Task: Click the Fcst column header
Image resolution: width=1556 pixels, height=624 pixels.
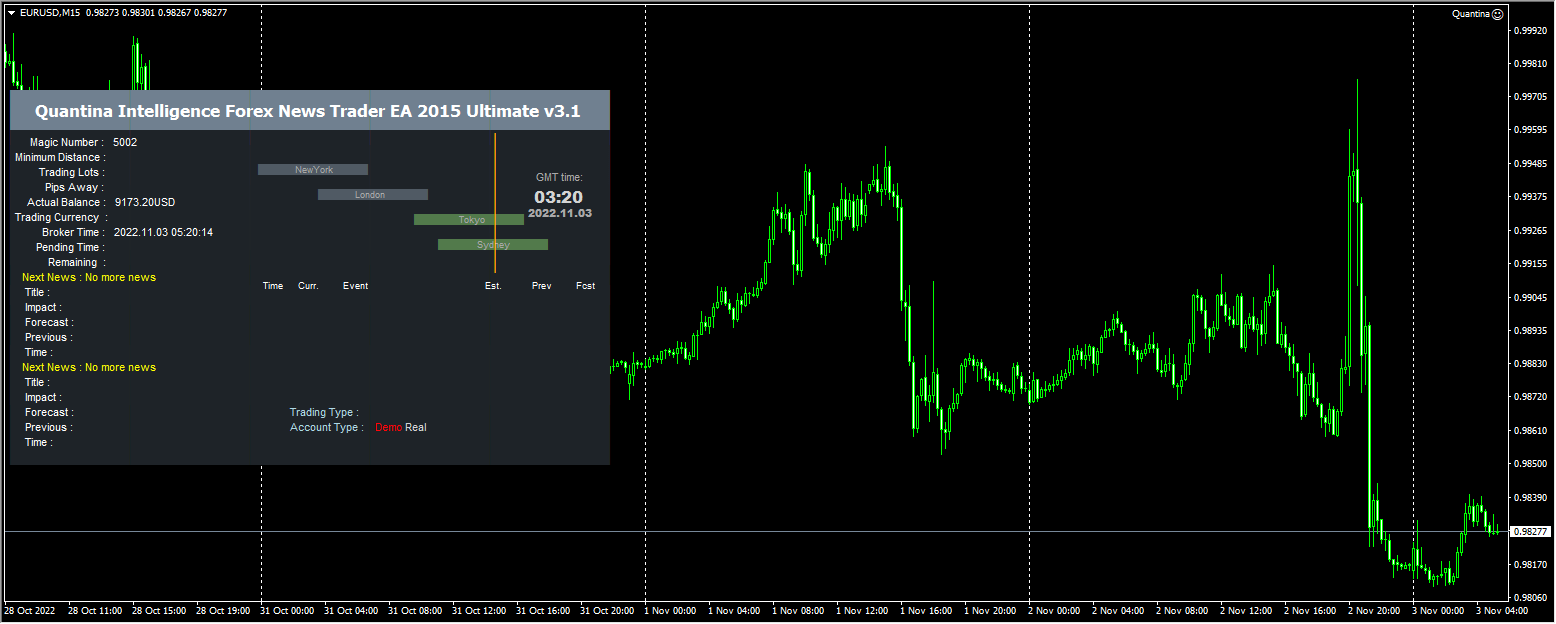Action: point(585,286)
